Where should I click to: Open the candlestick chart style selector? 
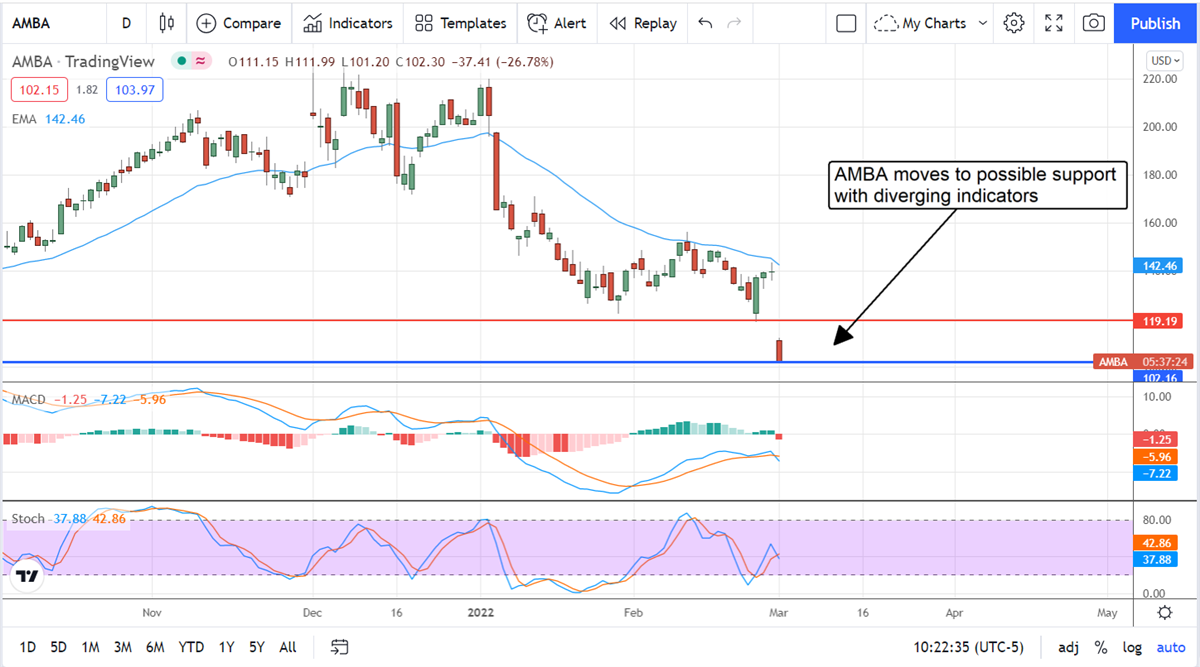tap(167, 23)
